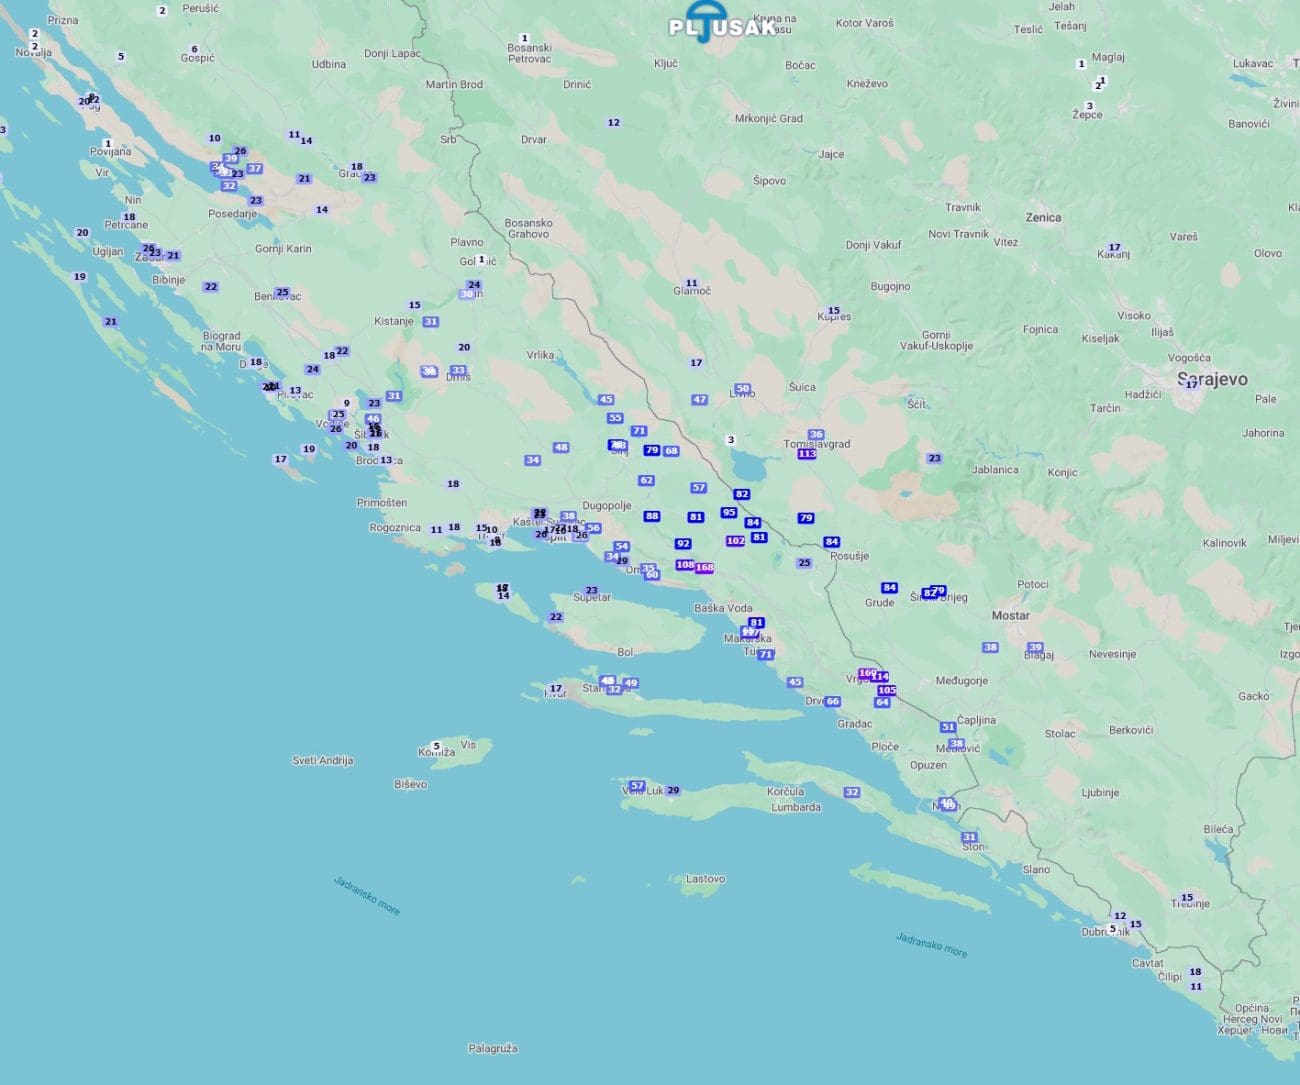
Task: Click the Mostar city label
Action: click(1010, 616)
